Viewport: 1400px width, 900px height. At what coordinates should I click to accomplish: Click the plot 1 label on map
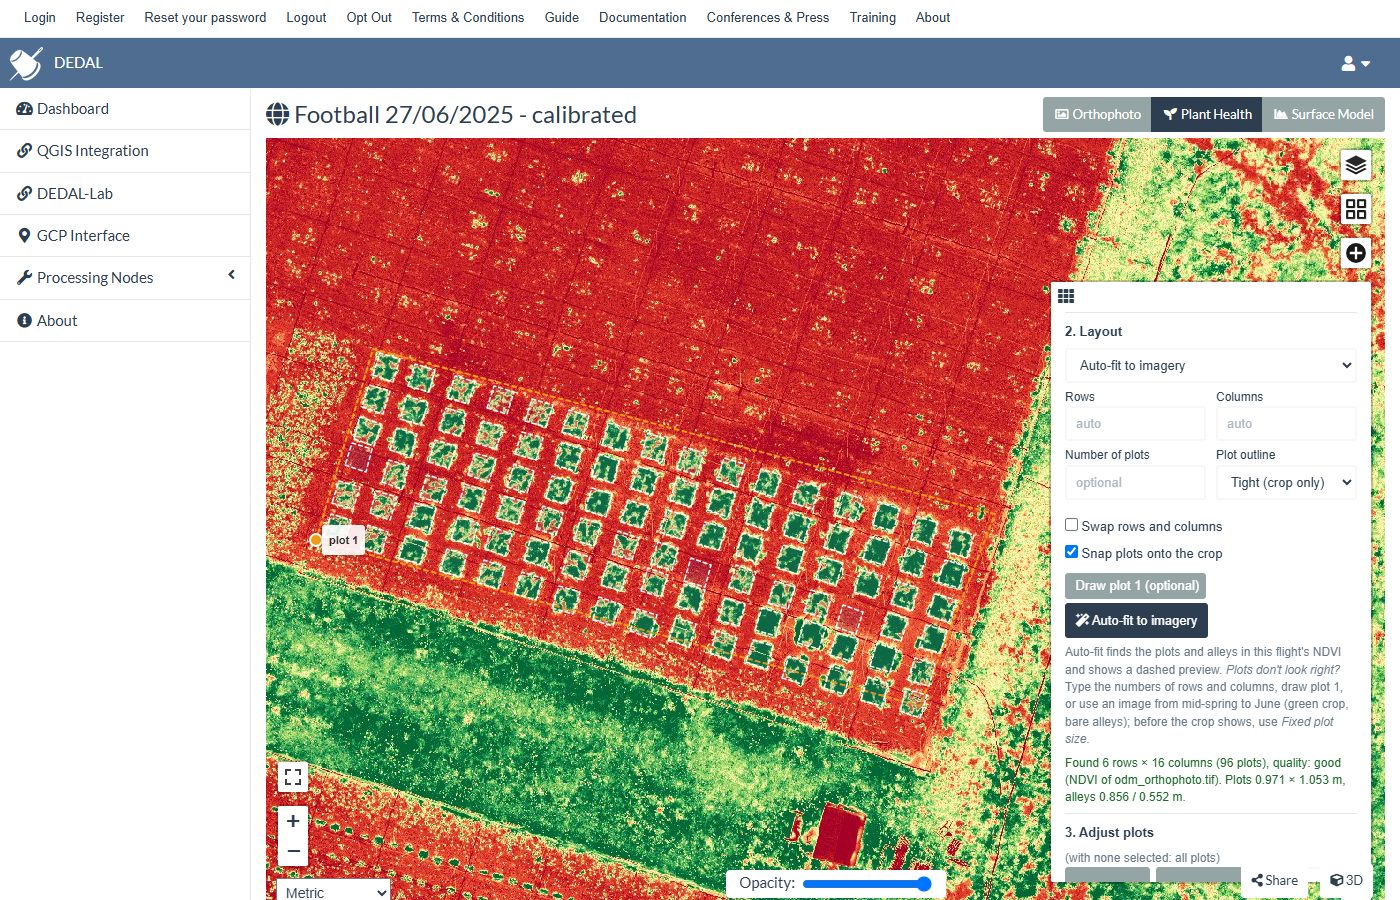coord(343,540)
